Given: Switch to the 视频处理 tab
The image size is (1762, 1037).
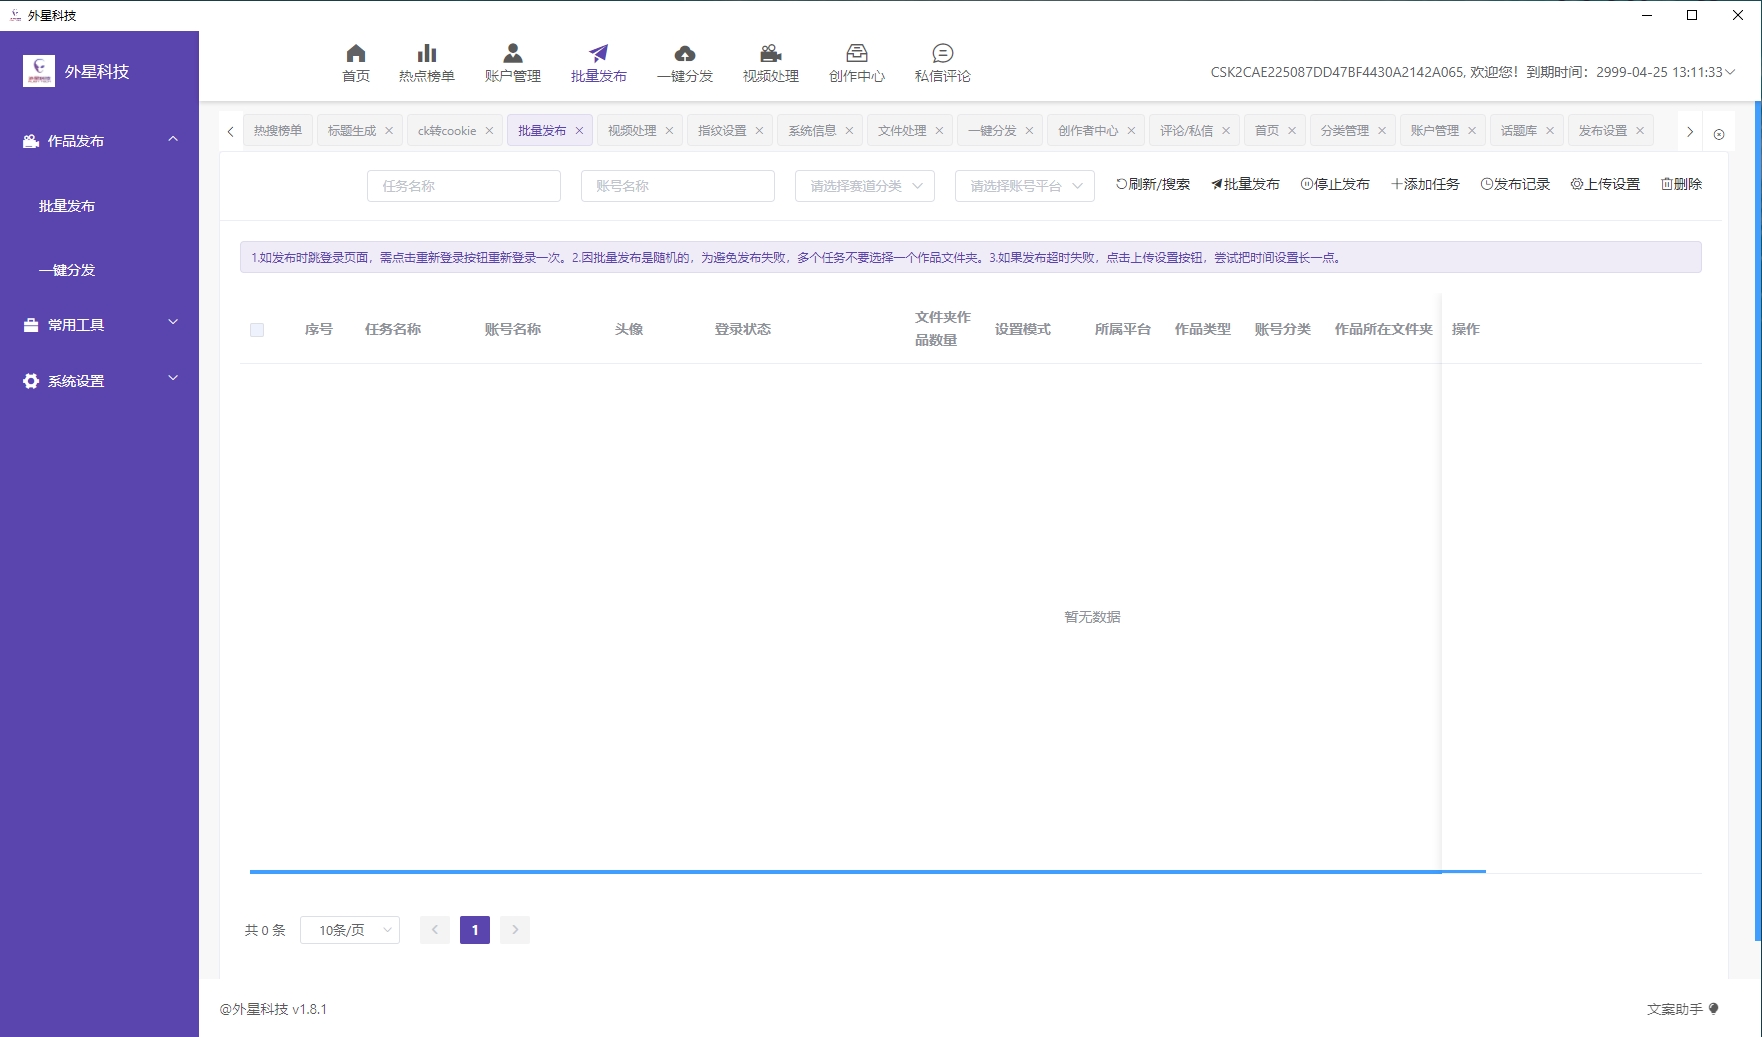Looking at the screenshot, I should (632, 129).
